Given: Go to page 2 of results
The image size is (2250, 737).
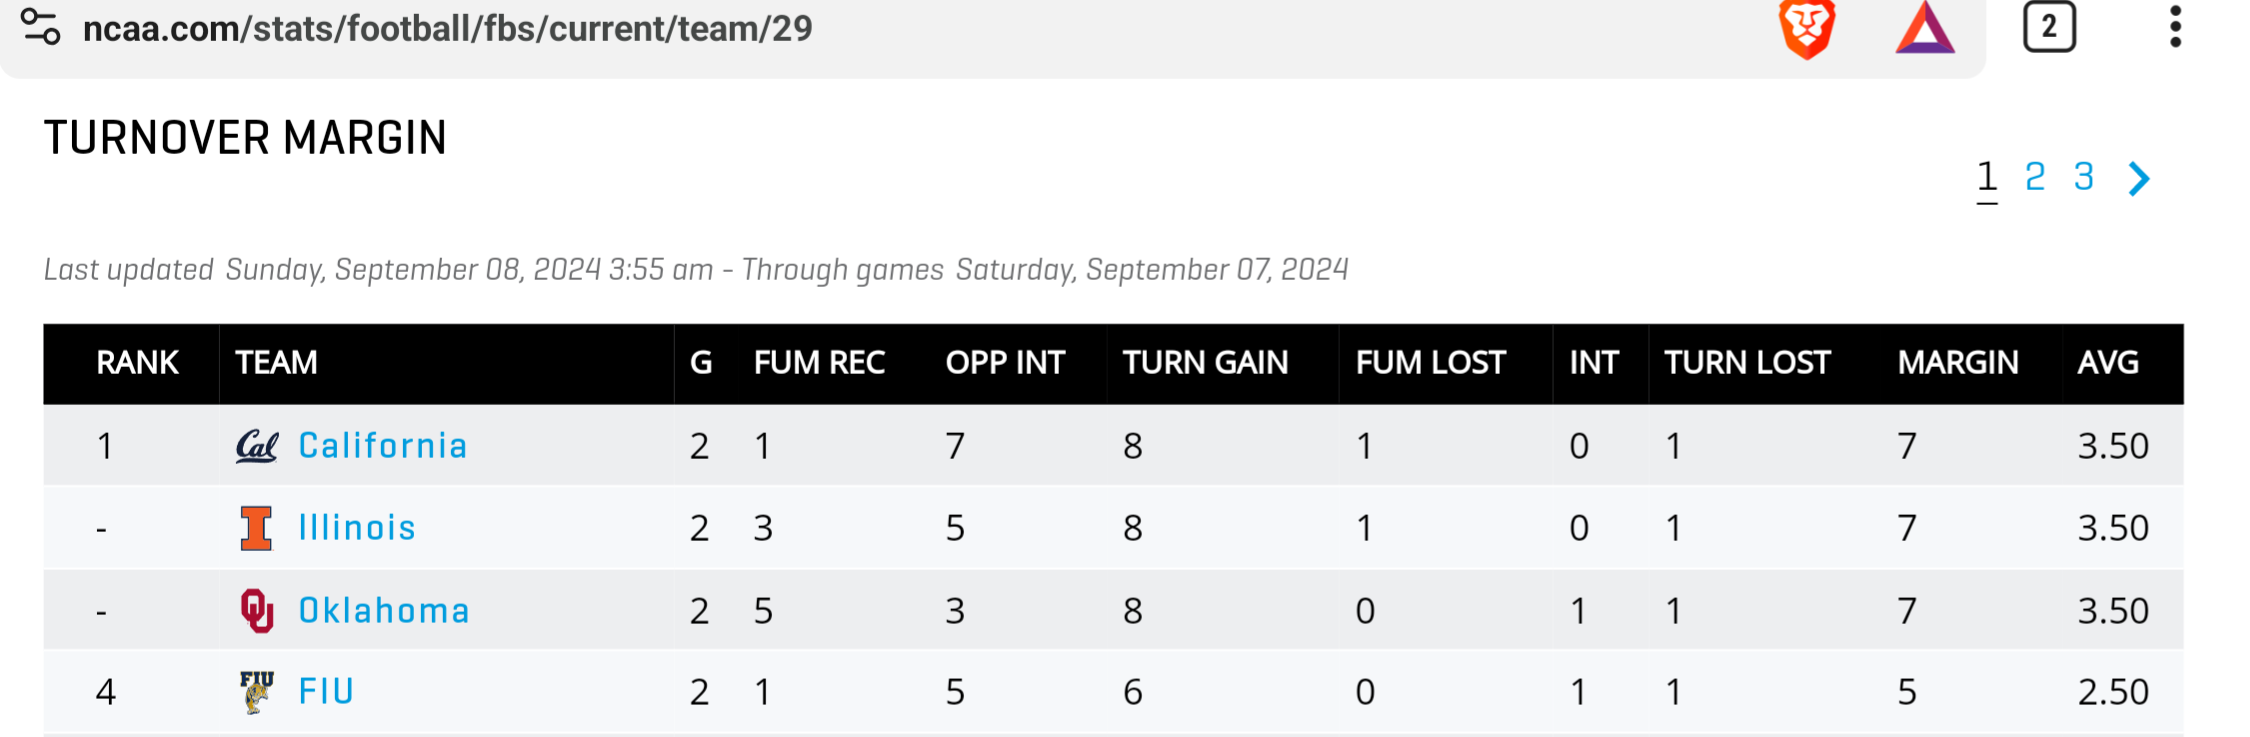Looking at the screenshot, I should pos(2035,177).
